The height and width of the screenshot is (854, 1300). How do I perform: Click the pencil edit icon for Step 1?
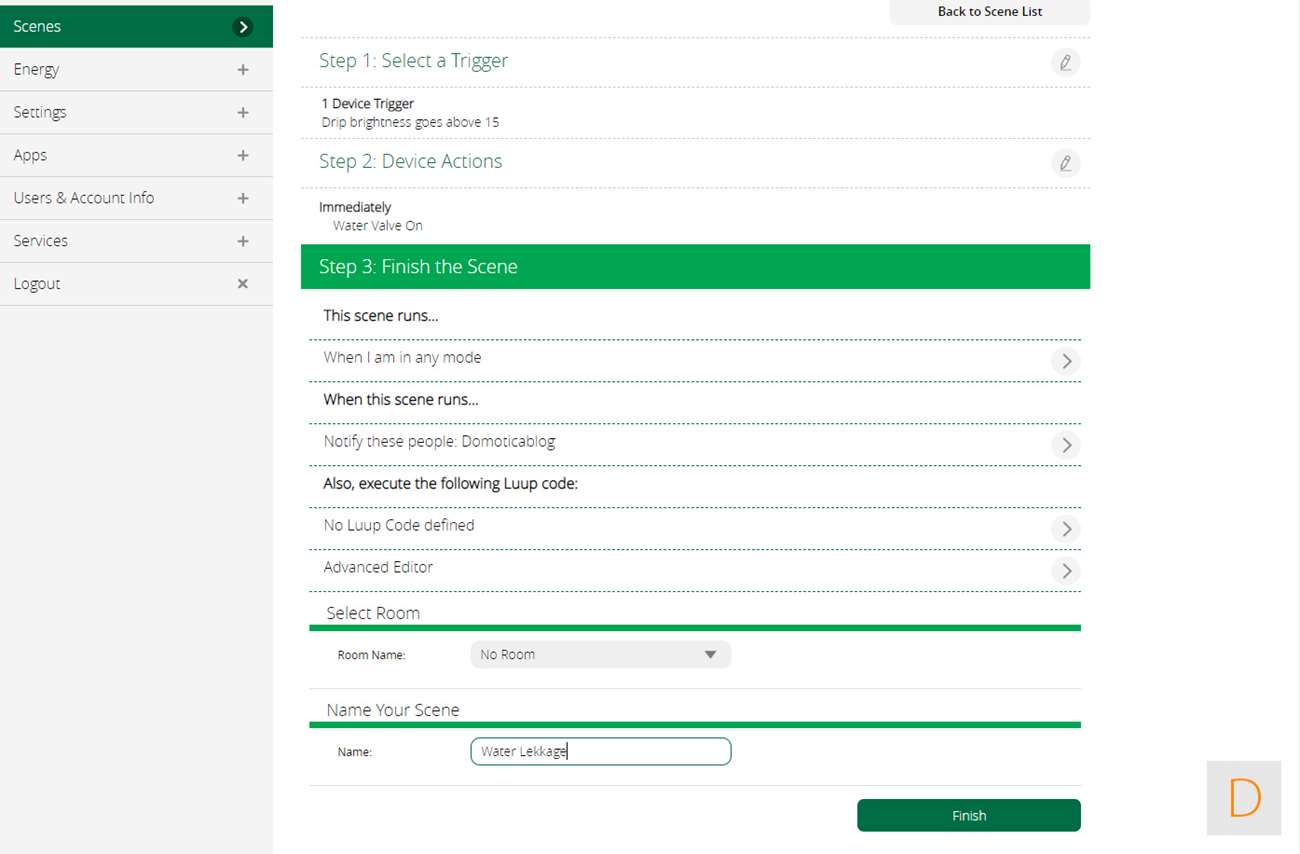click(x=1065, y=63)
